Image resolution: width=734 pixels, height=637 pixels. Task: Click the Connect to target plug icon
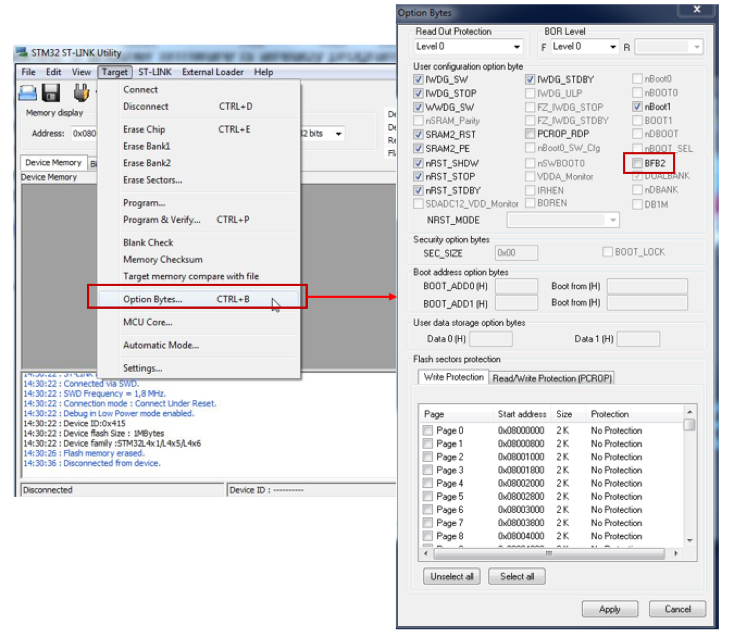point(79,93)
